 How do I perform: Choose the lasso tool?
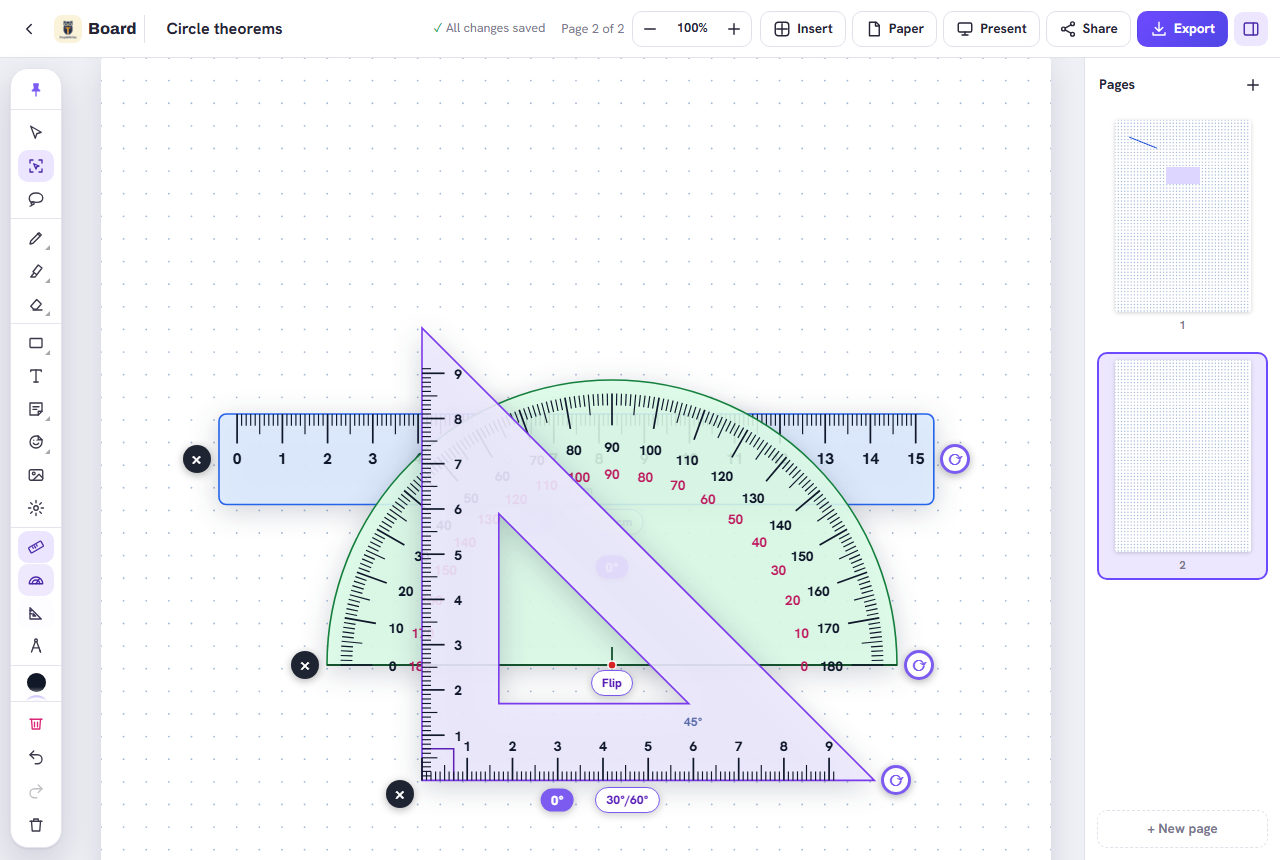[x=36, y=199]
